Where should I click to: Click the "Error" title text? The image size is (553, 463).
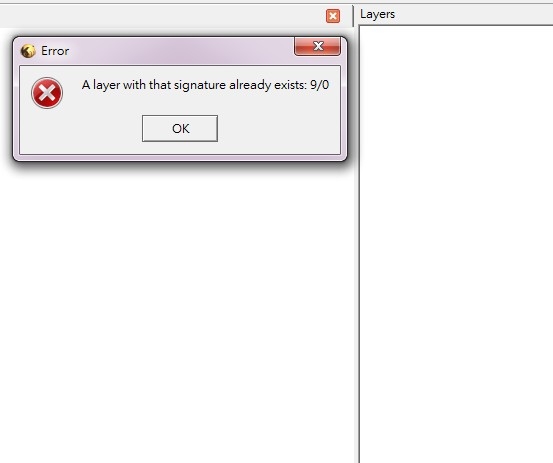55,51
